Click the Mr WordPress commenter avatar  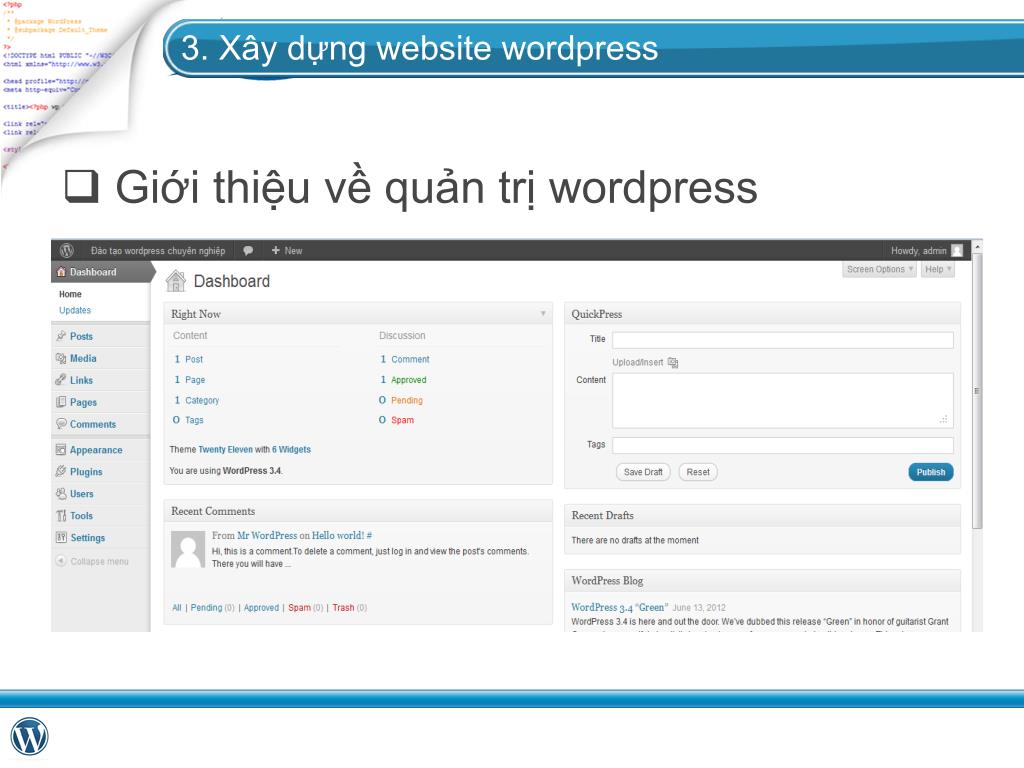coord(188,549)
